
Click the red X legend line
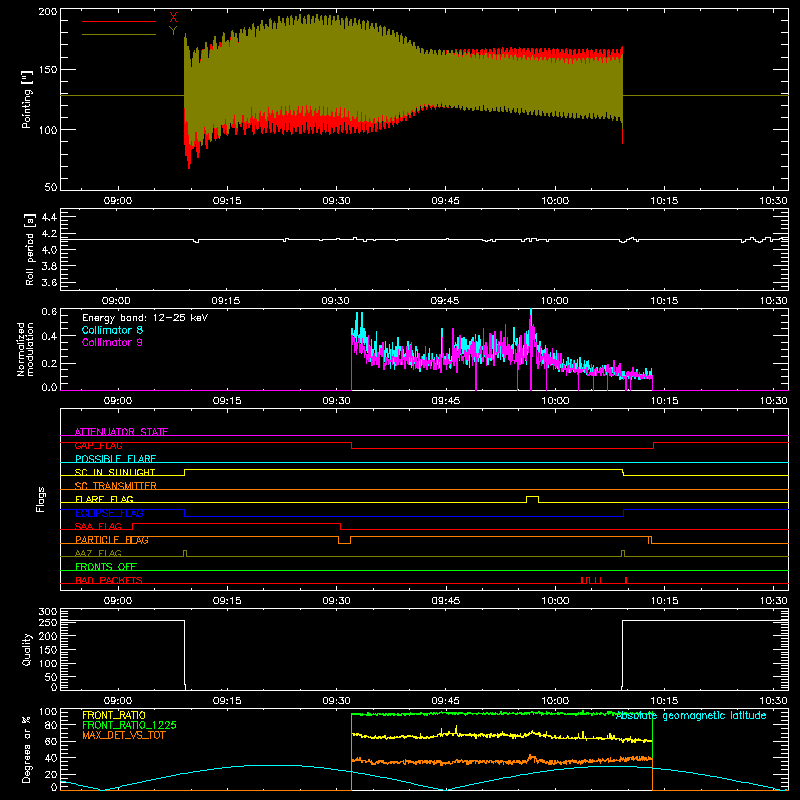[119, 21]
